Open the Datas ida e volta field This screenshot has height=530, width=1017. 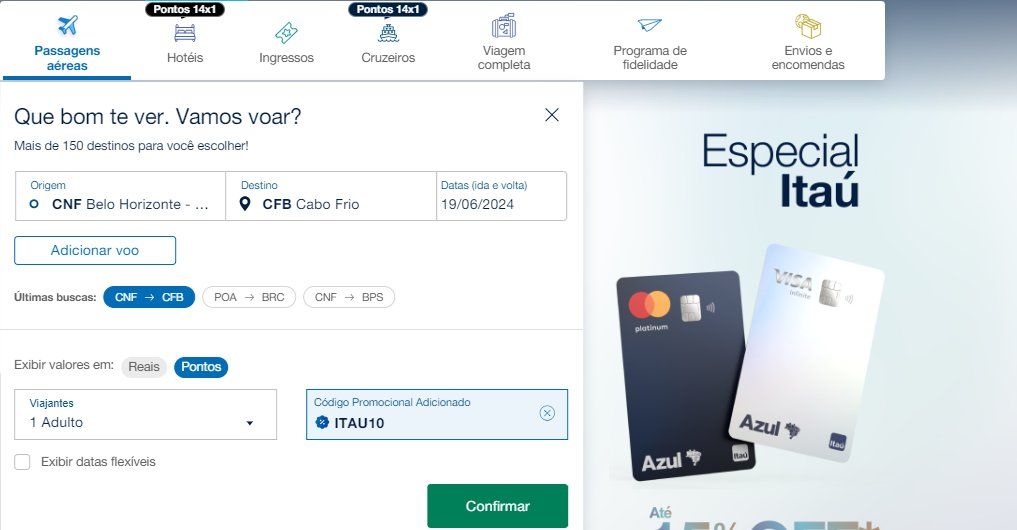coord(501,196)
